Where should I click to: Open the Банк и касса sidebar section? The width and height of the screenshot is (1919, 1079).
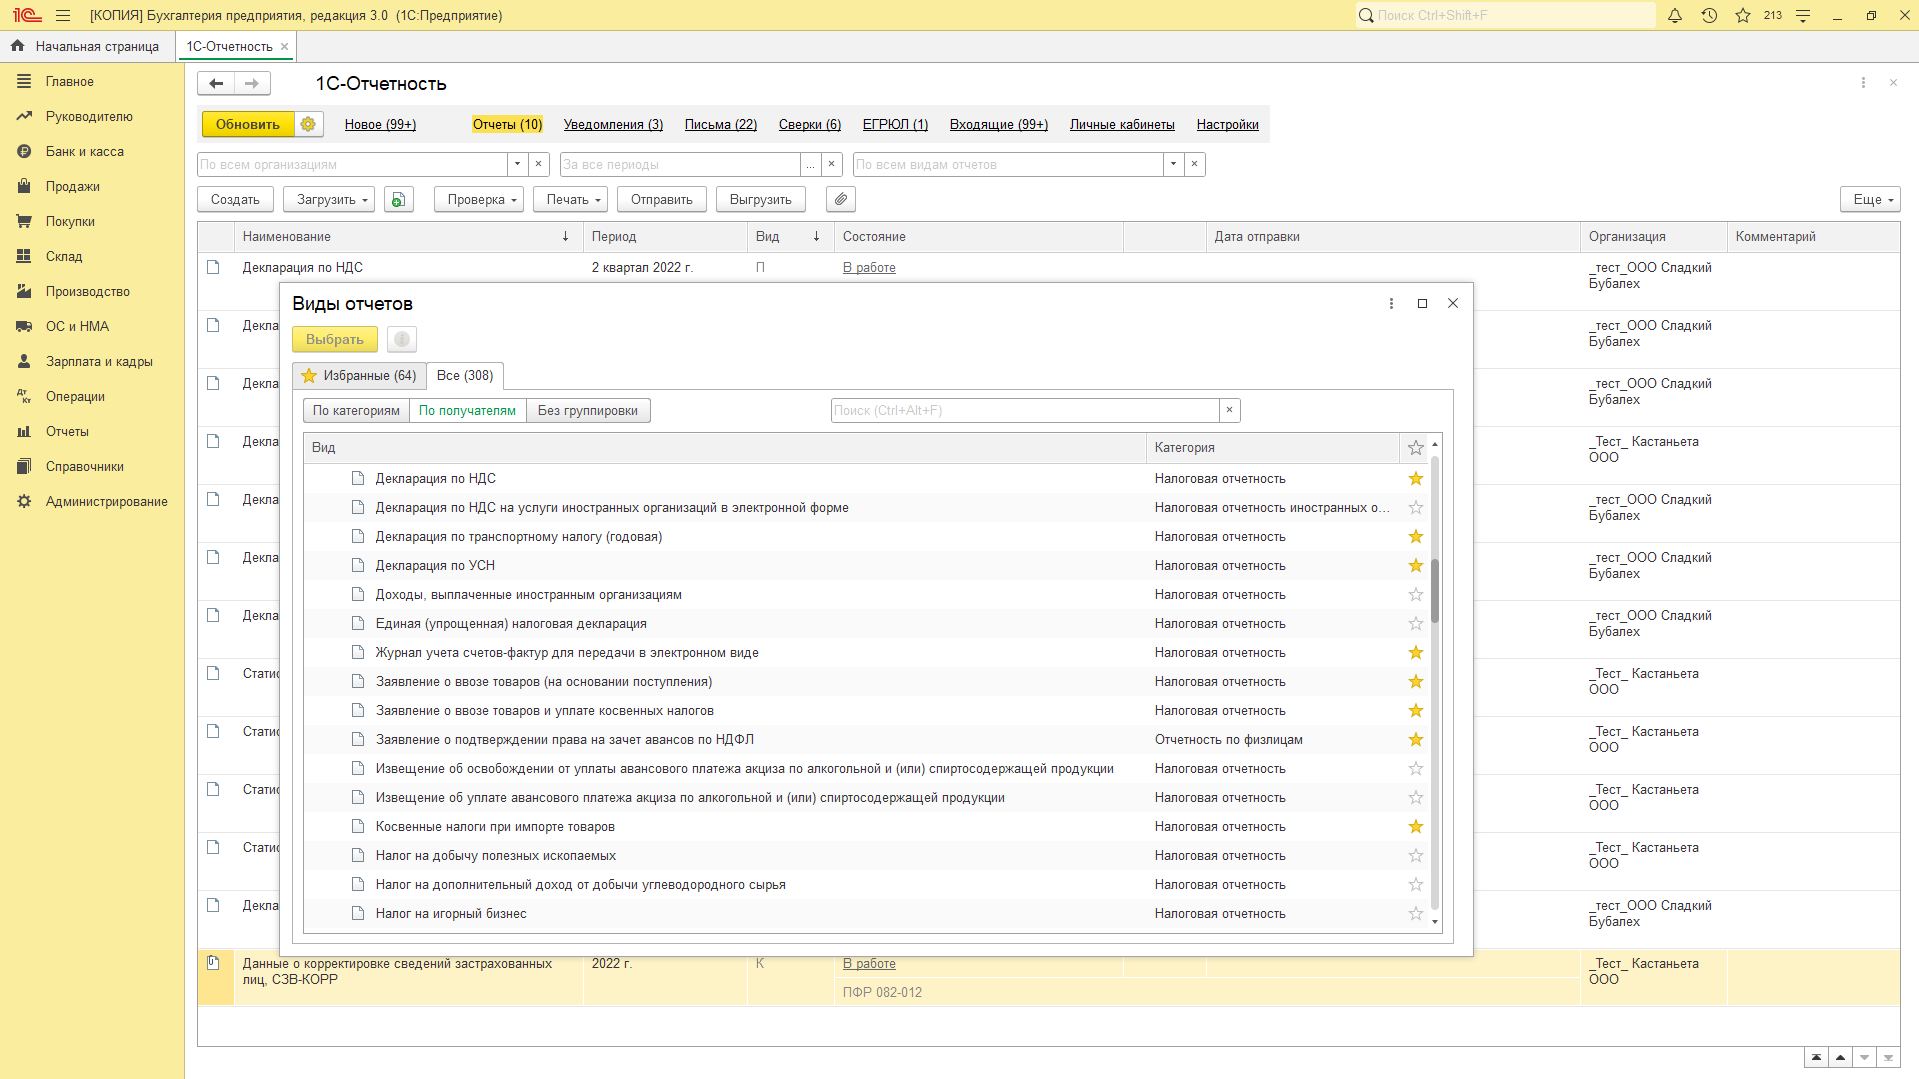pyautogui.click(x=84, y=152)
